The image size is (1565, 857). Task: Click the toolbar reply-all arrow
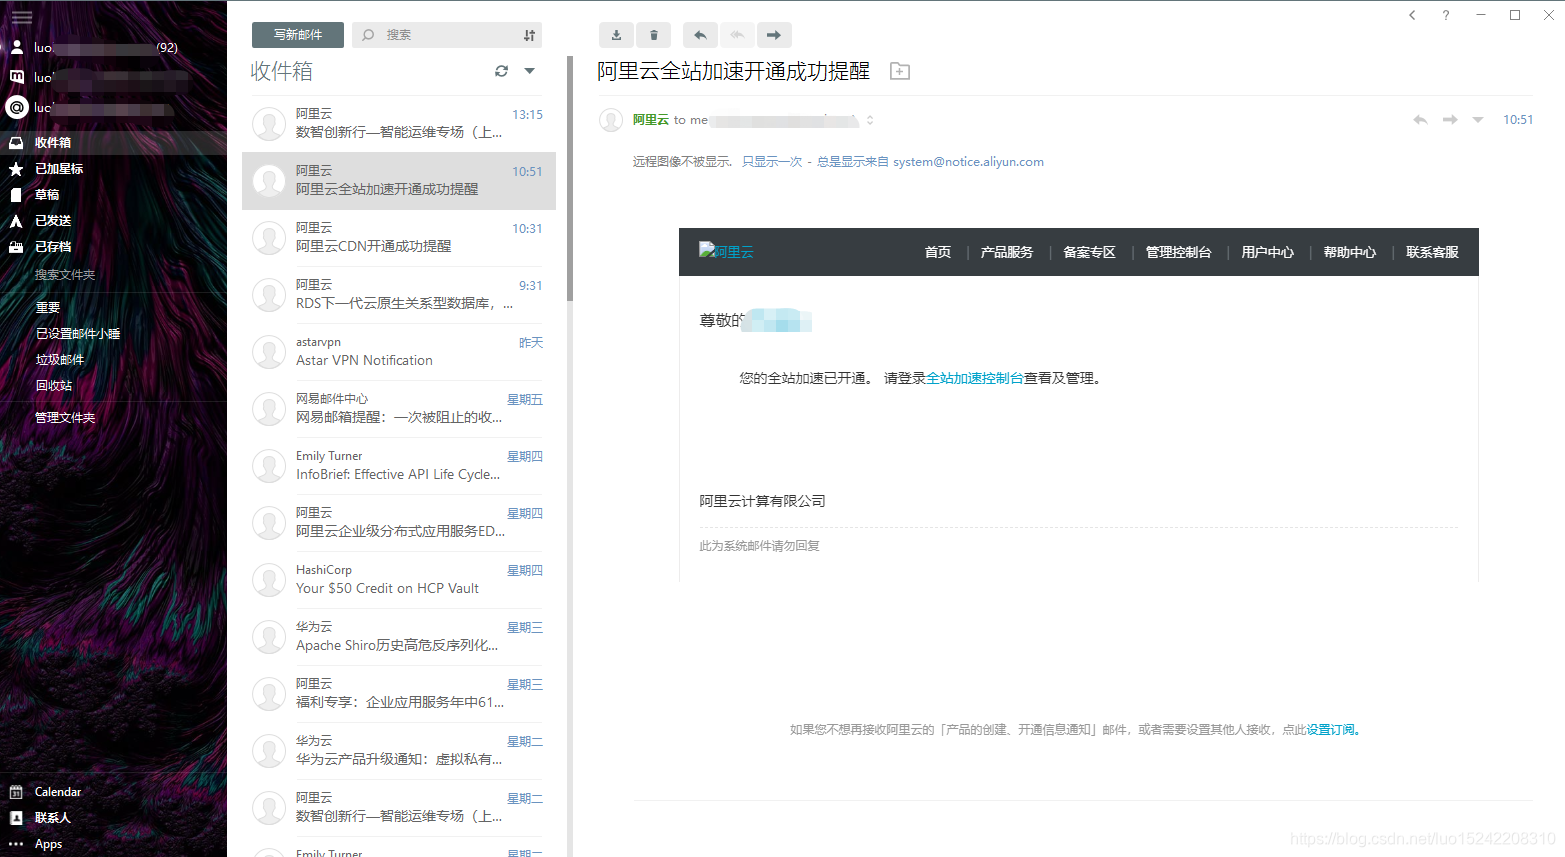coord(737,35)
